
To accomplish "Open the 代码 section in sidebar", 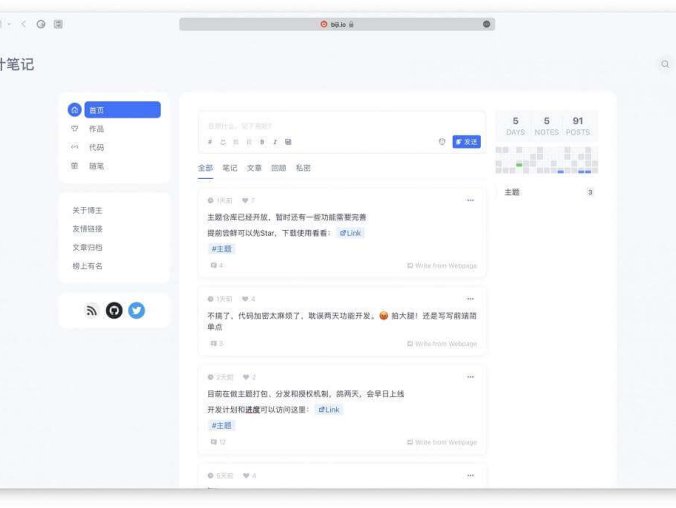I will click(96, 147).
